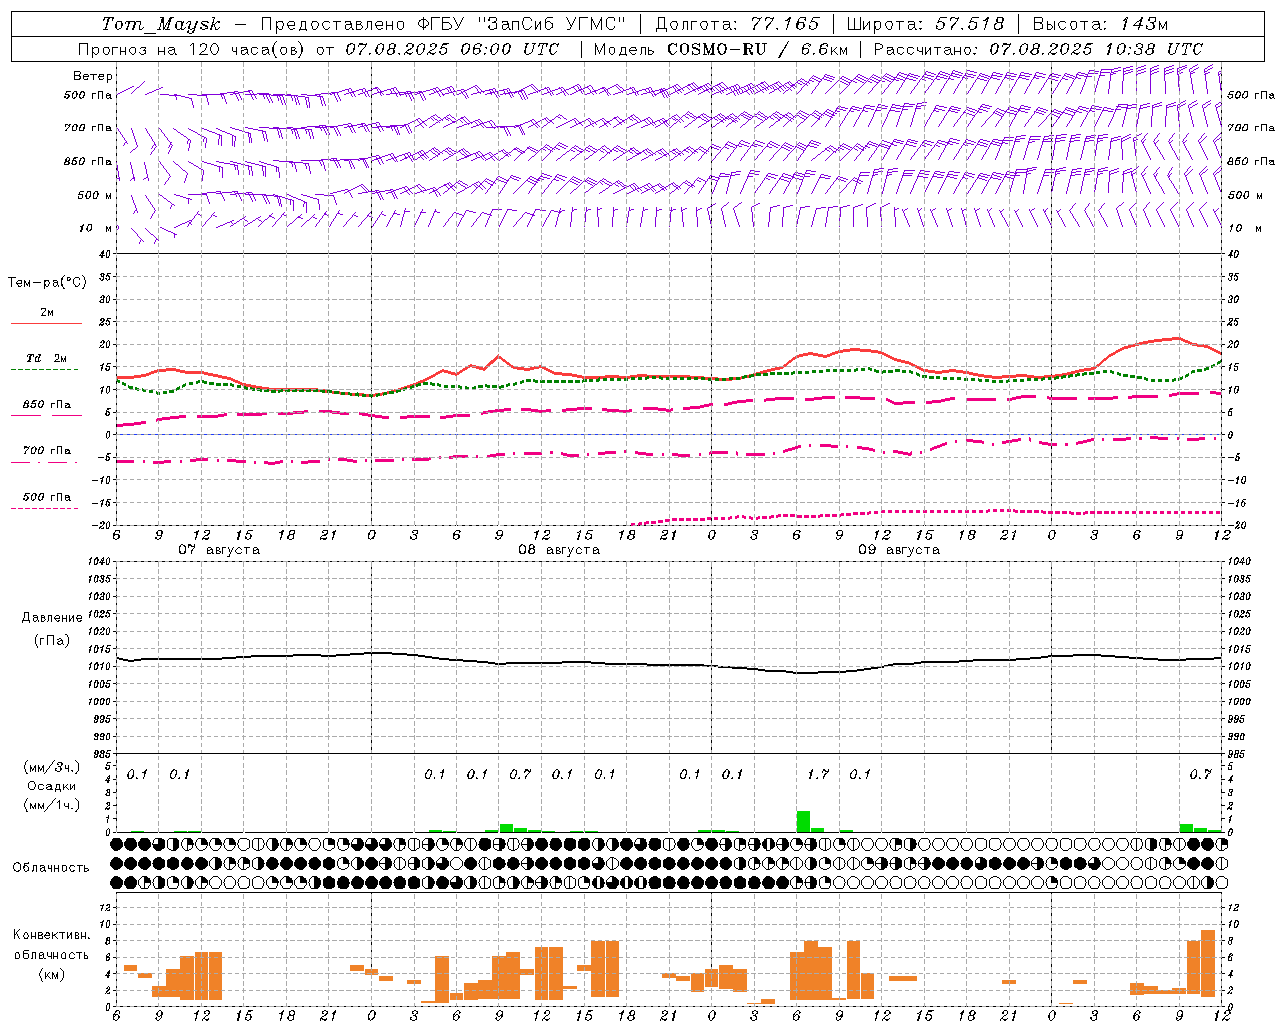Click the Конвективн. label of convective cloud panel
1280x1024 pixels.
pyautogui.click(x=52, y=935)
